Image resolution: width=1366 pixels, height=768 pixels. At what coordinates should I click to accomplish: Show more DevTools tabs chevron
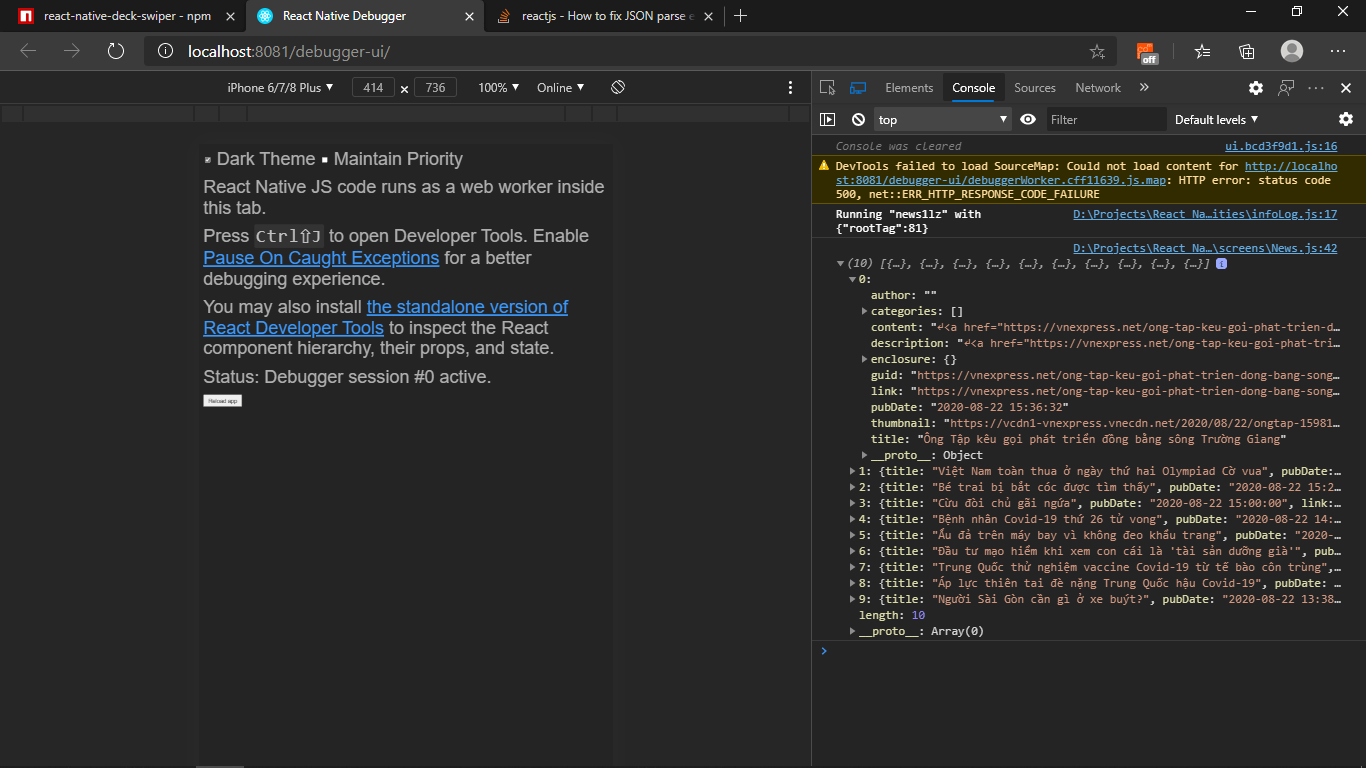coord(1144,88)
